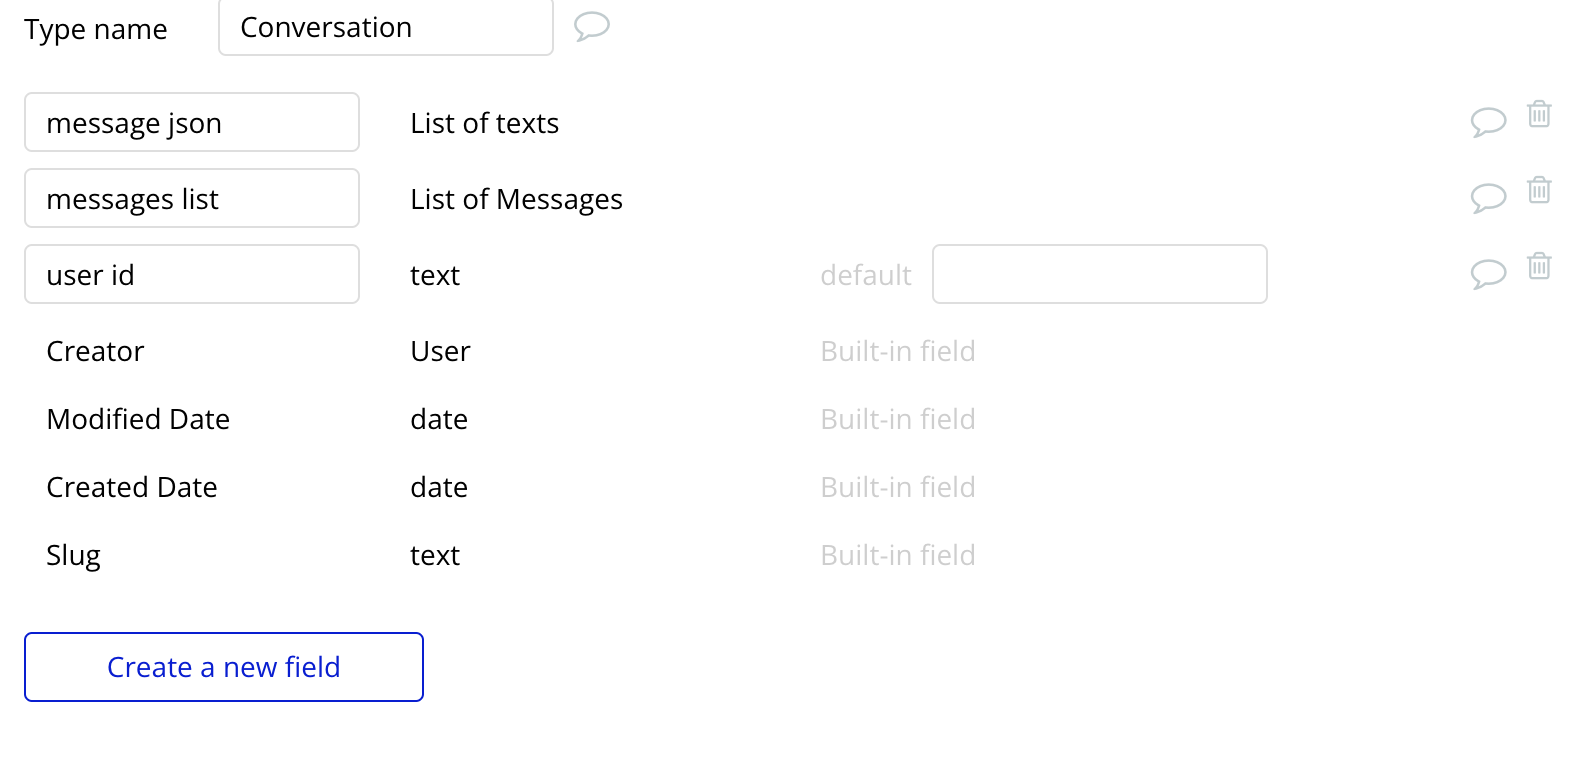
Task: Click the Created Date field label
Action: 132,487
